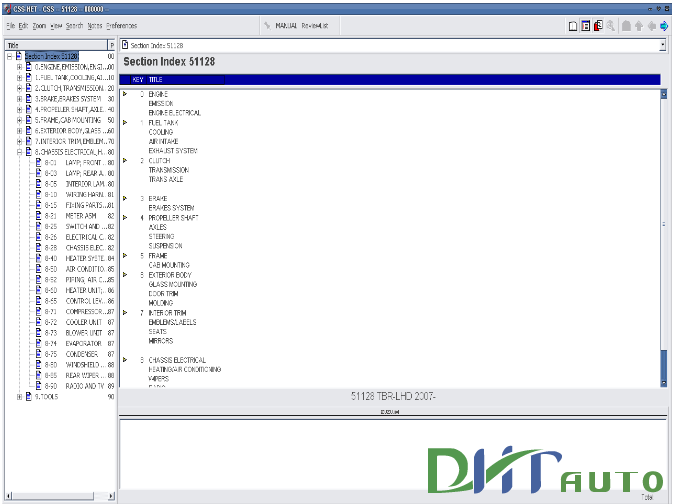The width and height of the screenshot is (674, 504).
Task: Click the KEY column header
Action: (x=138, y=79)
